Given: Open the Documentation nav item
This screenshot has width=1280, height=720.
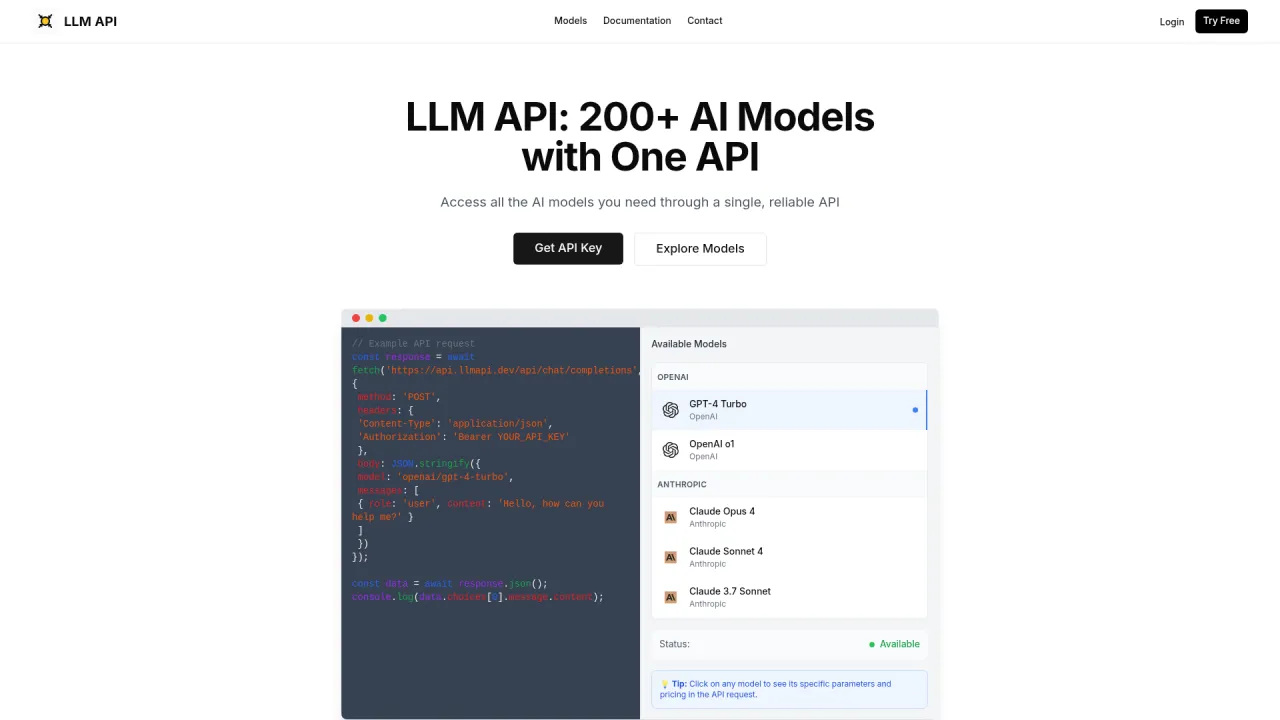Looking at the screenshot, I should tap(637, 21).
